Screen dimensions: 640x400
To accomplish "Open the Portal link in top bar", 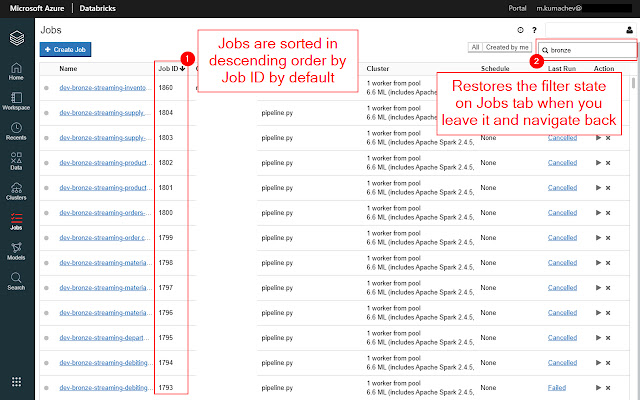I will (x=517, y=8).
